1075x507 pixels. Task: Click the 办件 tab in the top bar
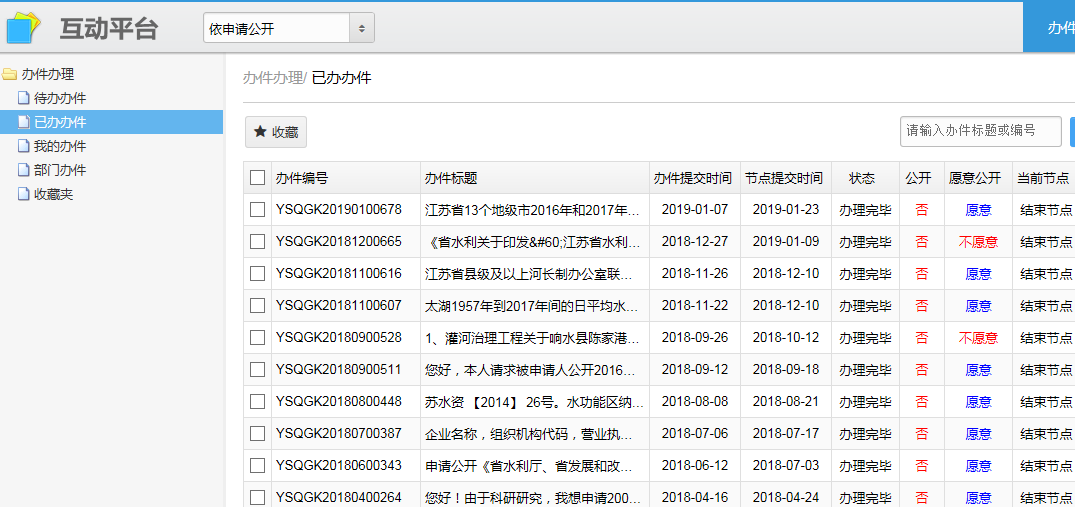pyautogui.click(x=1049, y=27)
